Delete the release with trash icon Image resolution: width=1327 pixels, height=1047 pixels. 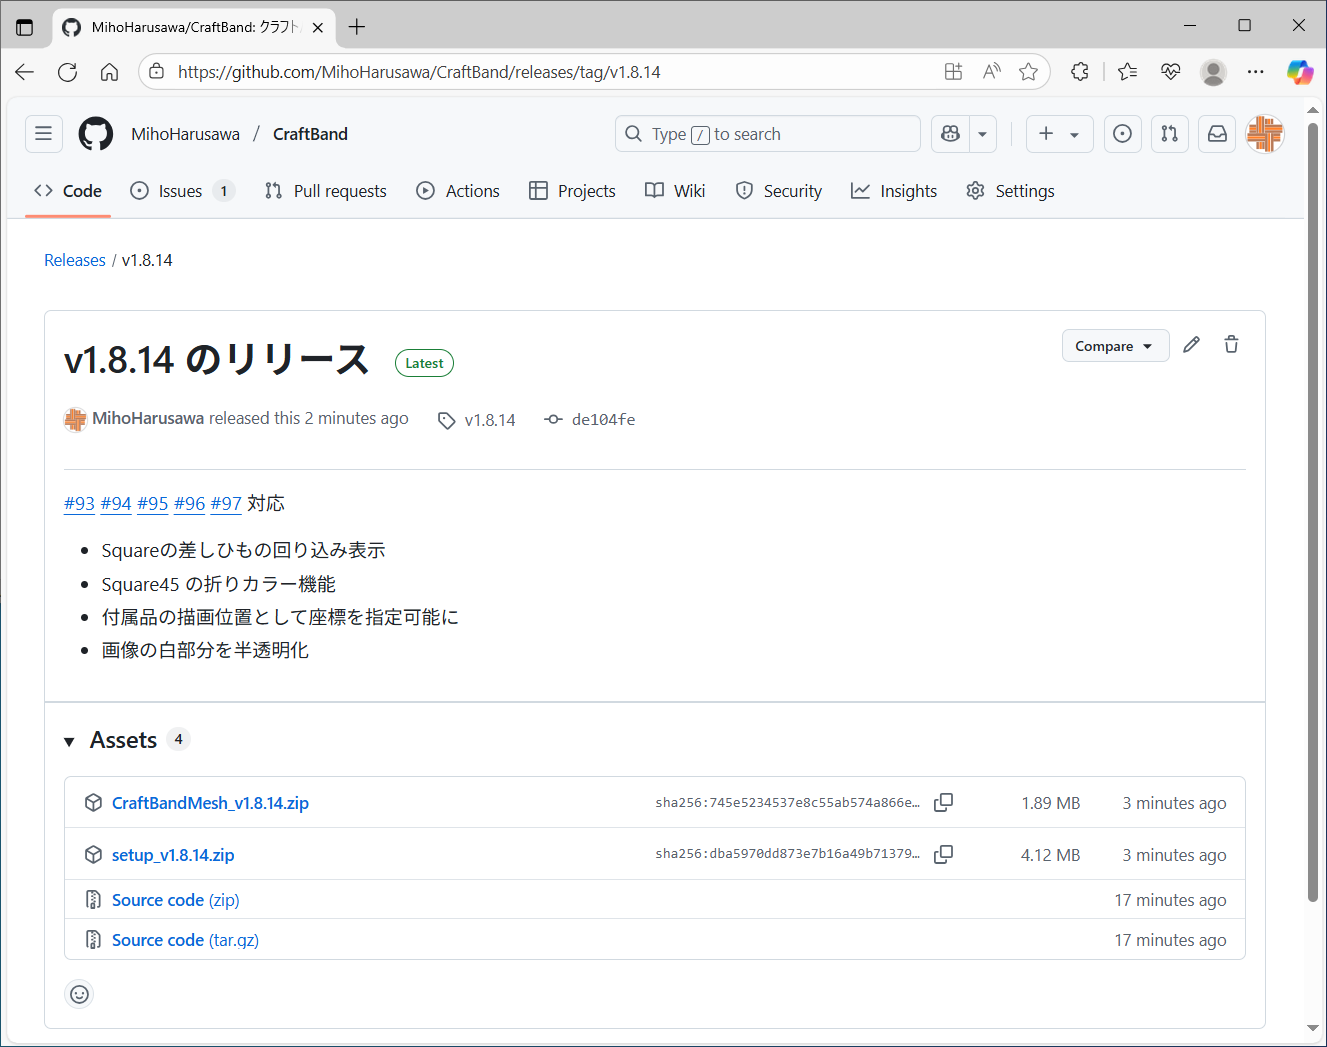[1231, 345]
